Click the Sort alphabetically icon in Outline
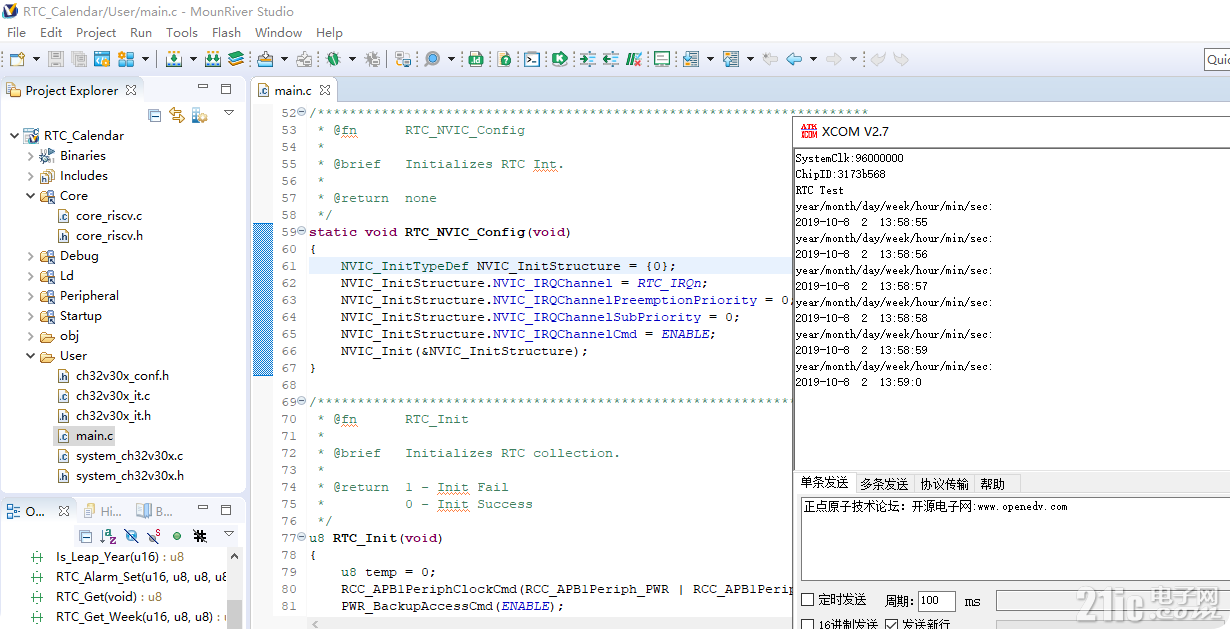Screen dimensions: 1230x629 coord(108,536)
